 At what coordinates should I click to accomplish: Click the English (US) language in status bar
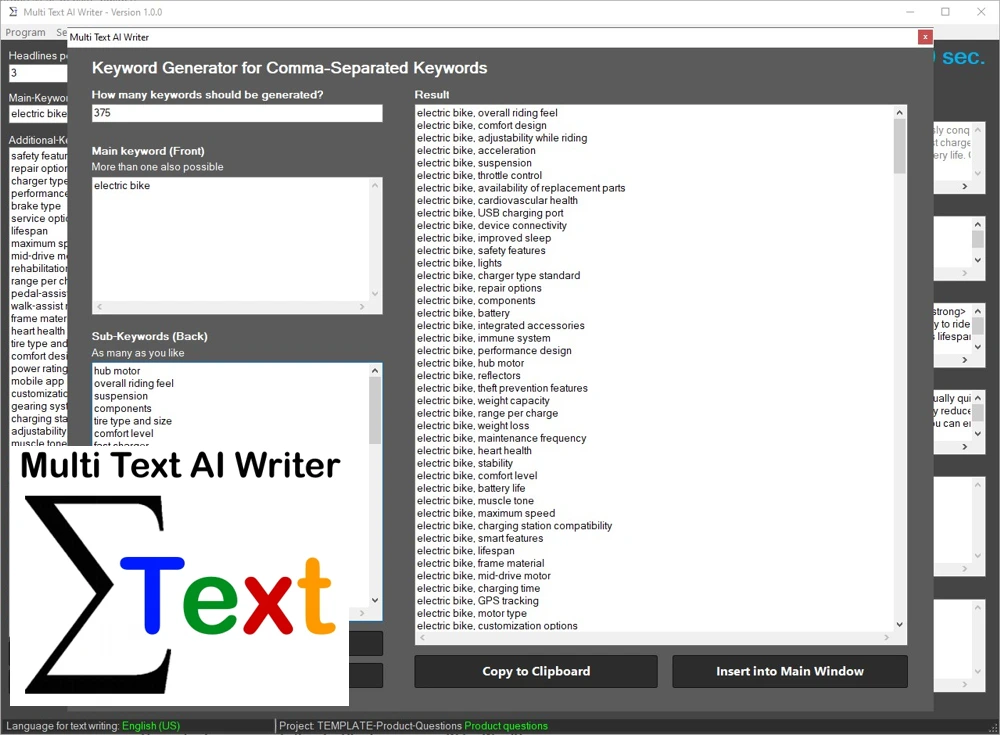[x=150, y=726]
